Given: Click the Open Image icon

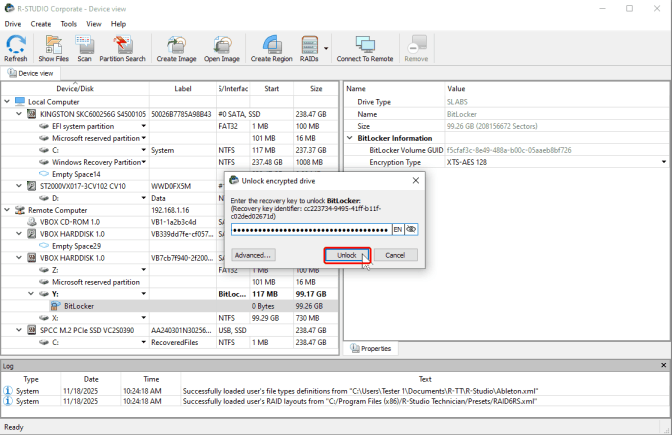Looking at the screenshot, I should 221,49.
